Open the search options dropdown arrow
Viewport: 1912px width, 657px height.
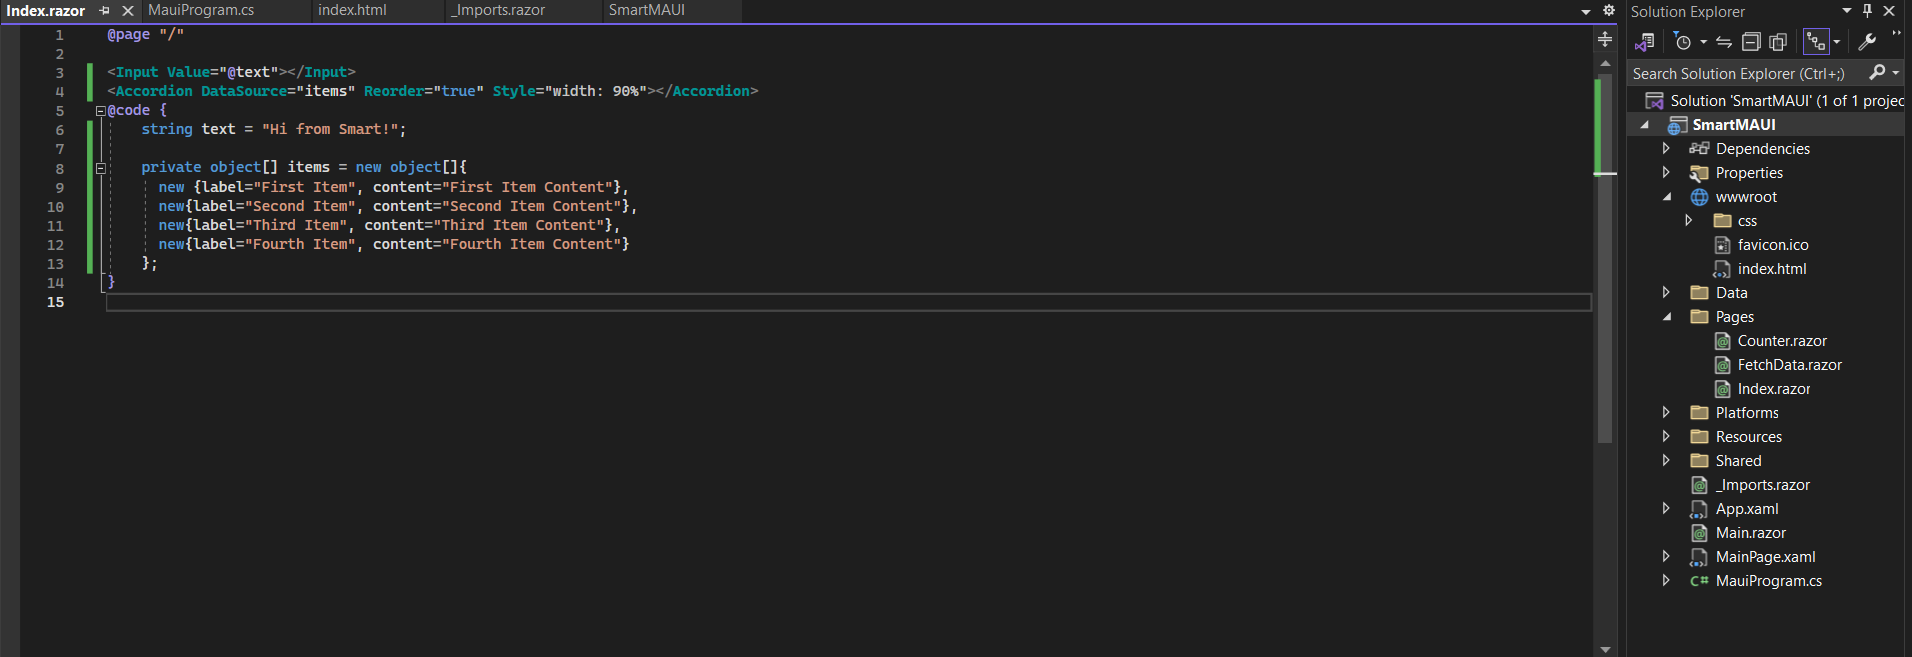tap(1896, 73)
